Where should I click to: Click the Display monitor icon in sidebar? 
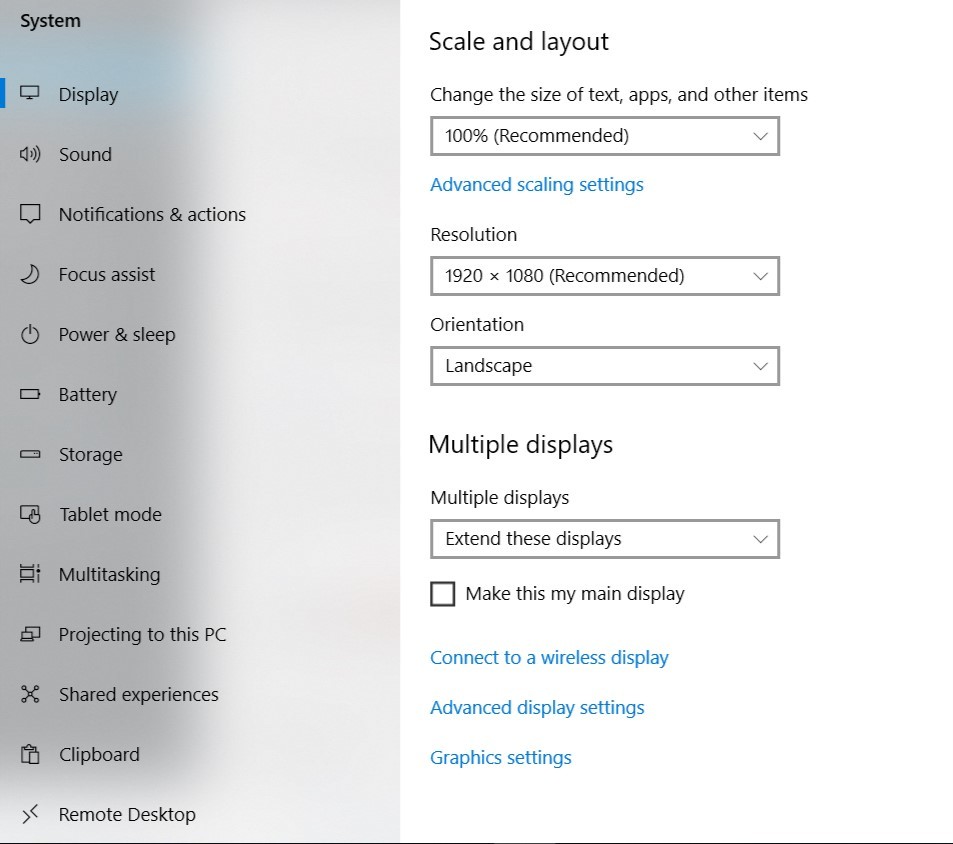click(30, 94)
